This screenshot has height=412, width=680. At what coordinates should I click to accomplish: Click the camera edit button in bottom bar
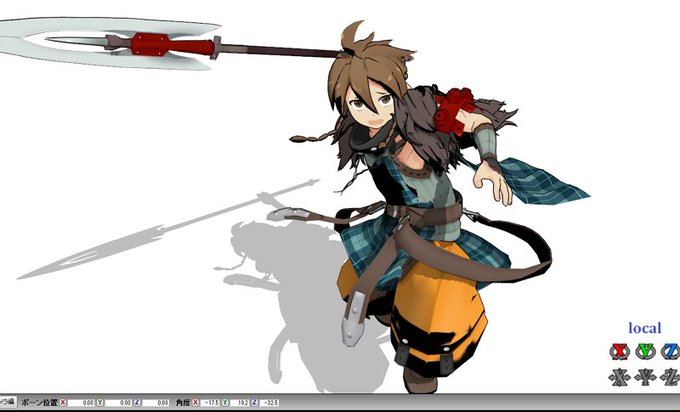8,402
